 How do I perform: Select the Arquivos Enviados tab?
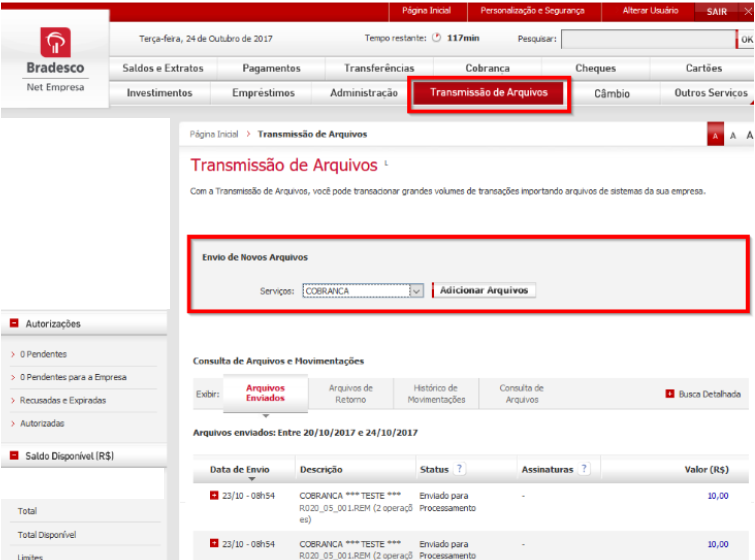pos(265,393)
